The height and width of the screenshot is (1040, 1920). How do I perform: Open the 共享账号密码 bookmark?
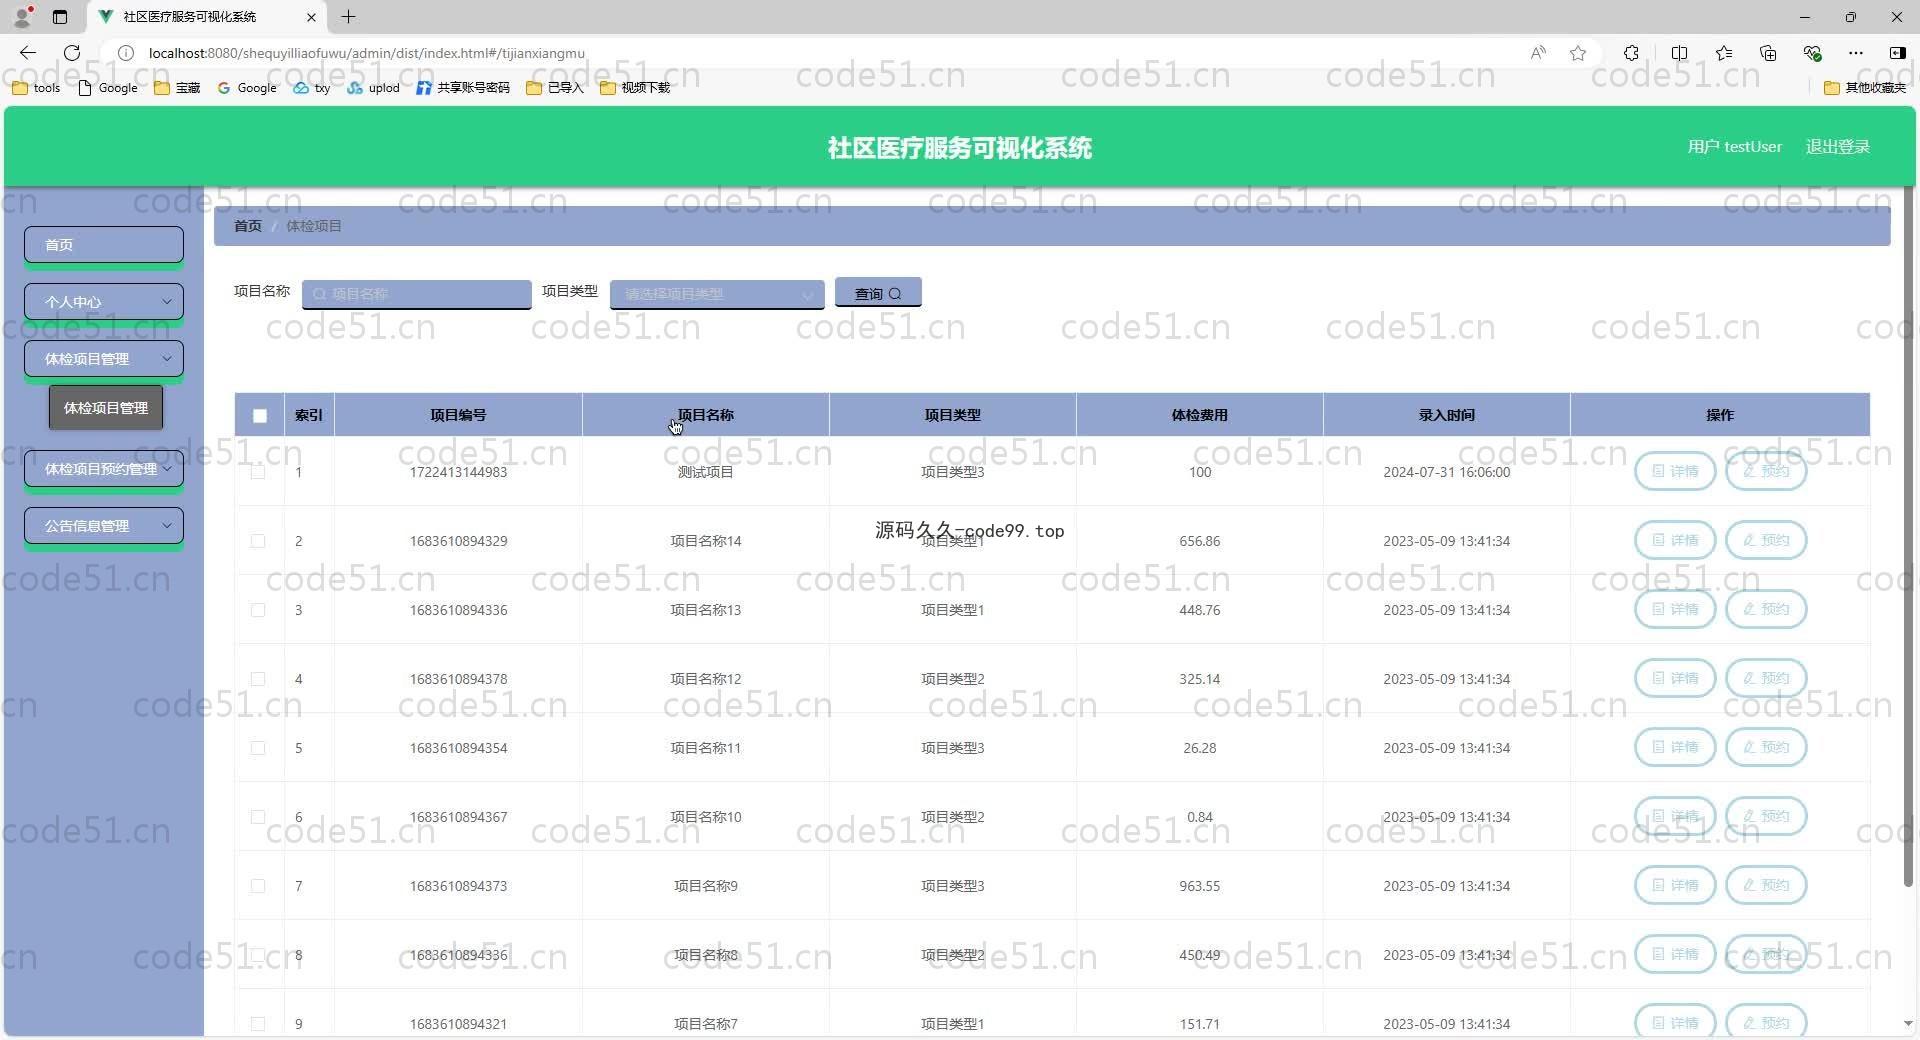(x=463, y=88)
